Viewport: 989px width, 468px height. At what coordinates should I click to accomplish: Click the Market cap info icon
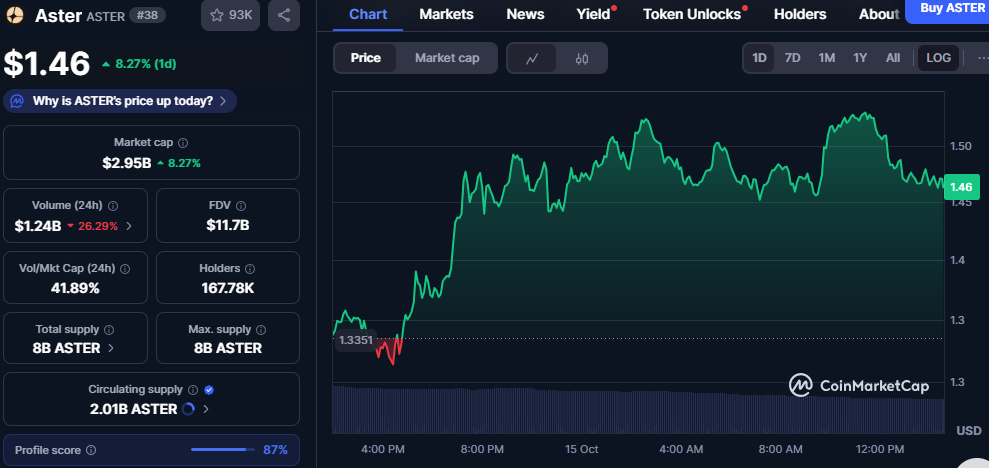click(x=183, y=143)
